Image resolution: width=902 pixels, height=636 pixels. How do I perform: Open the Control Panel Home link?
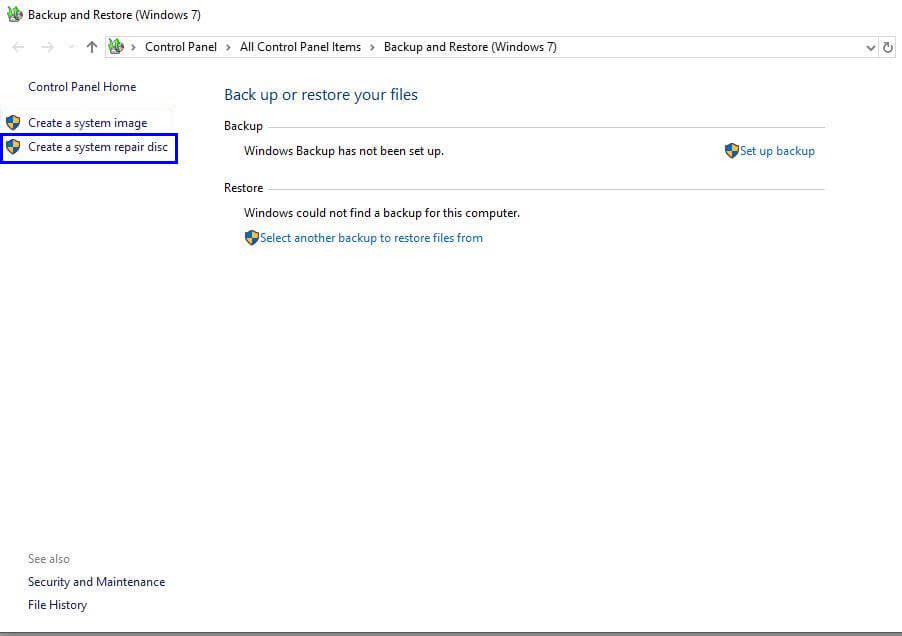point(82,87)
